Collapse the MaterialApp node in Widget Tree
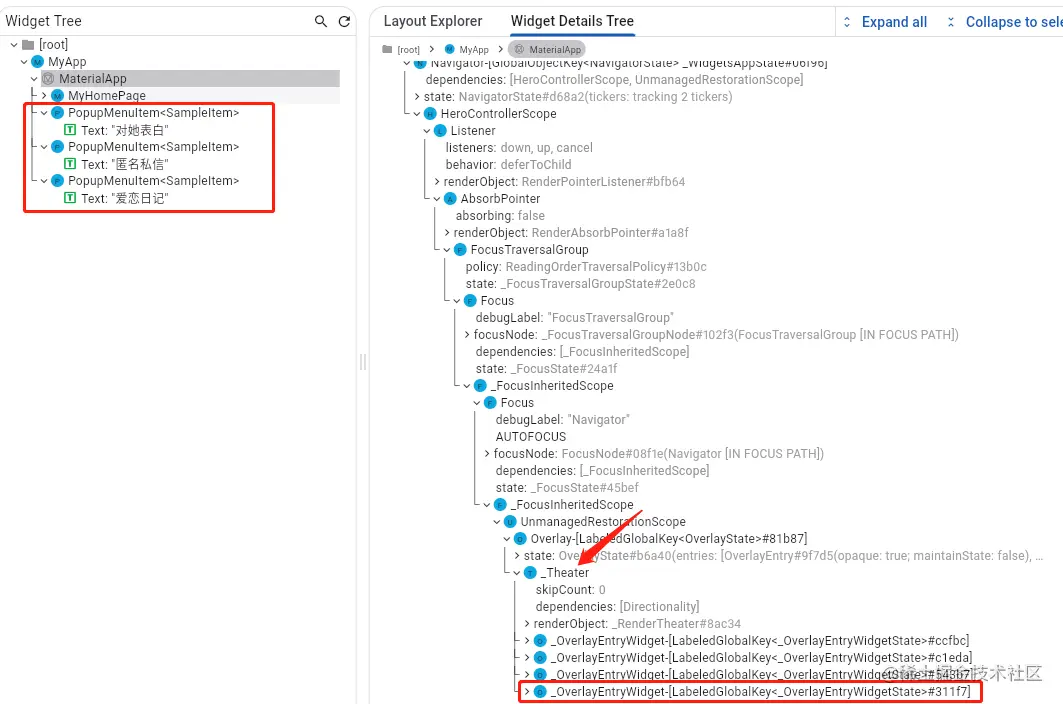This screenshot has height=704, width=1063. (x=34, y=79)
